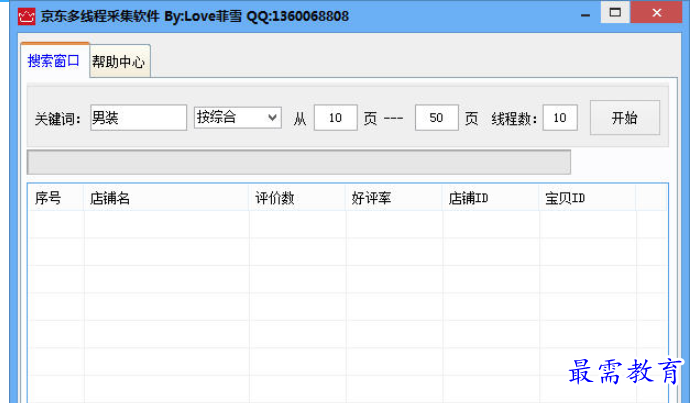Start collection with the 开始 button
This screenshot has height=403, width=690.
(x=625, y=117)
